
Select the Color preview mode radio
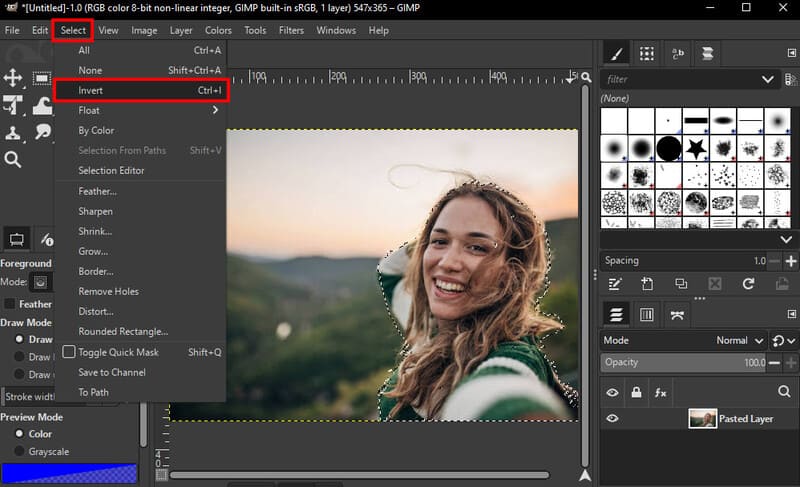19,433
